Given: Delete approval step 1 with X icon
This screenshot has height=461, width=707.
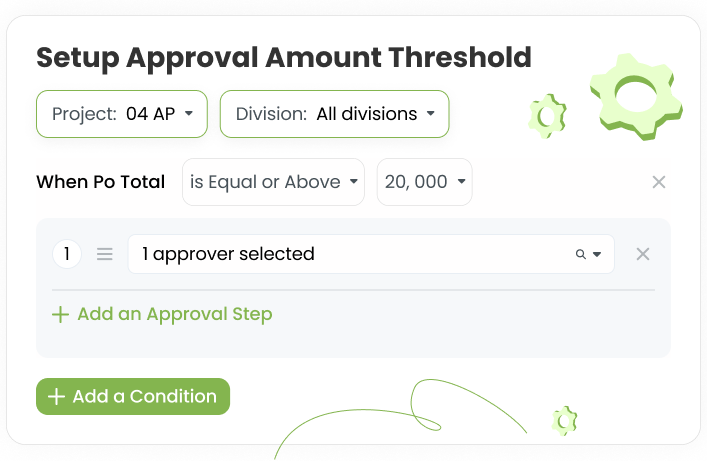Looking at the screenshot, I should tap(643, 254).
